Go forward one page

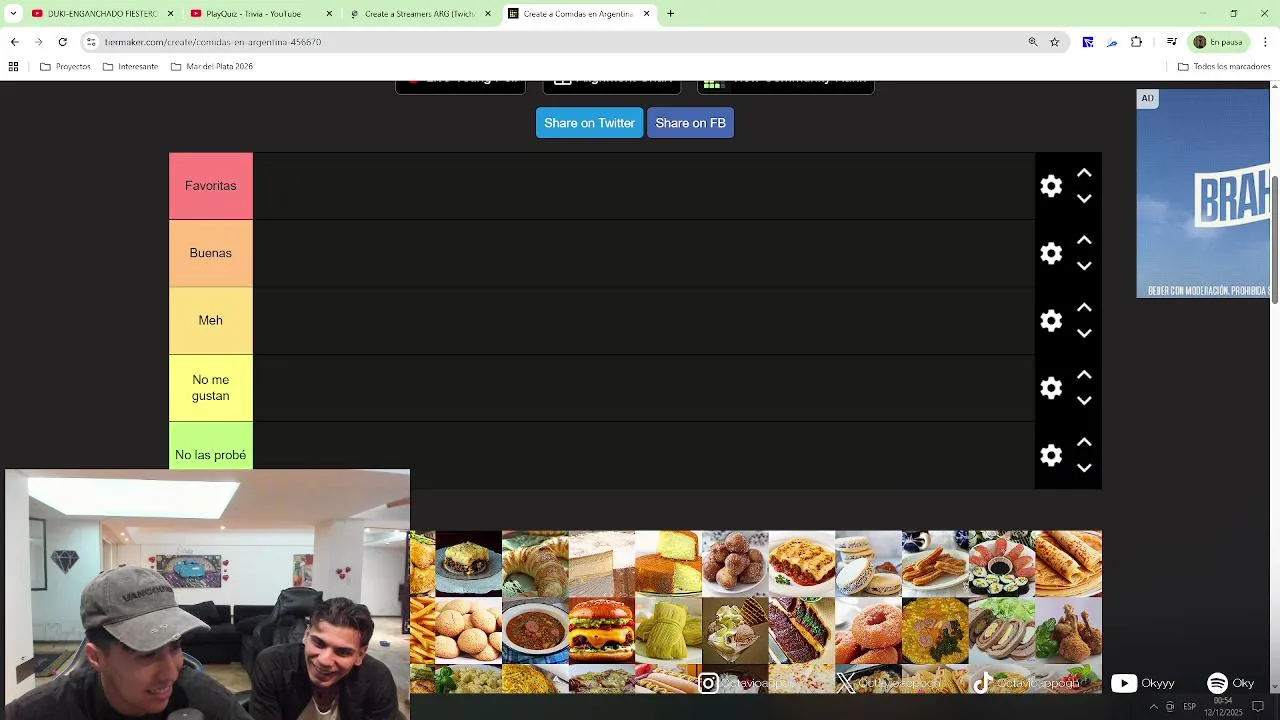click(x=38, y=42)
